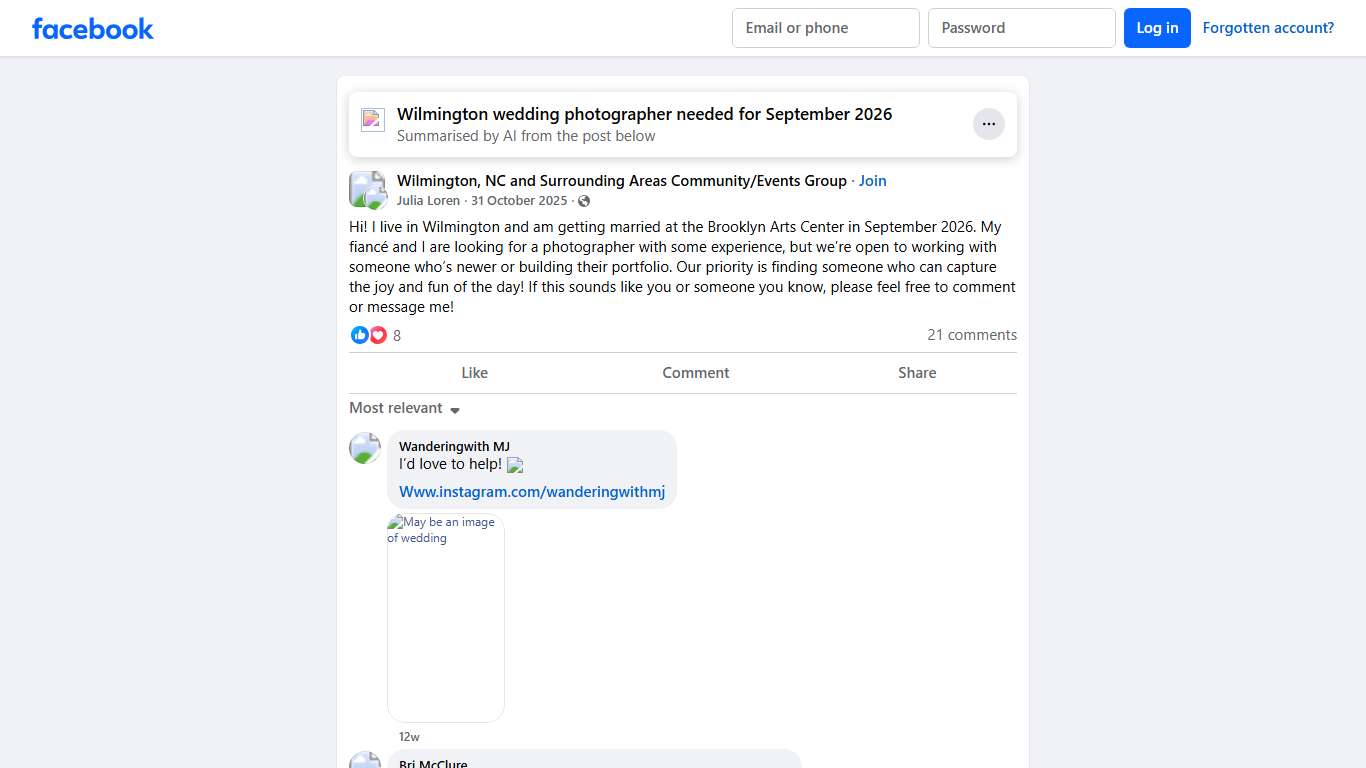The image size is (1366, 768).
Task: Click the public globe privacy icon
Action: click(584, 201)
